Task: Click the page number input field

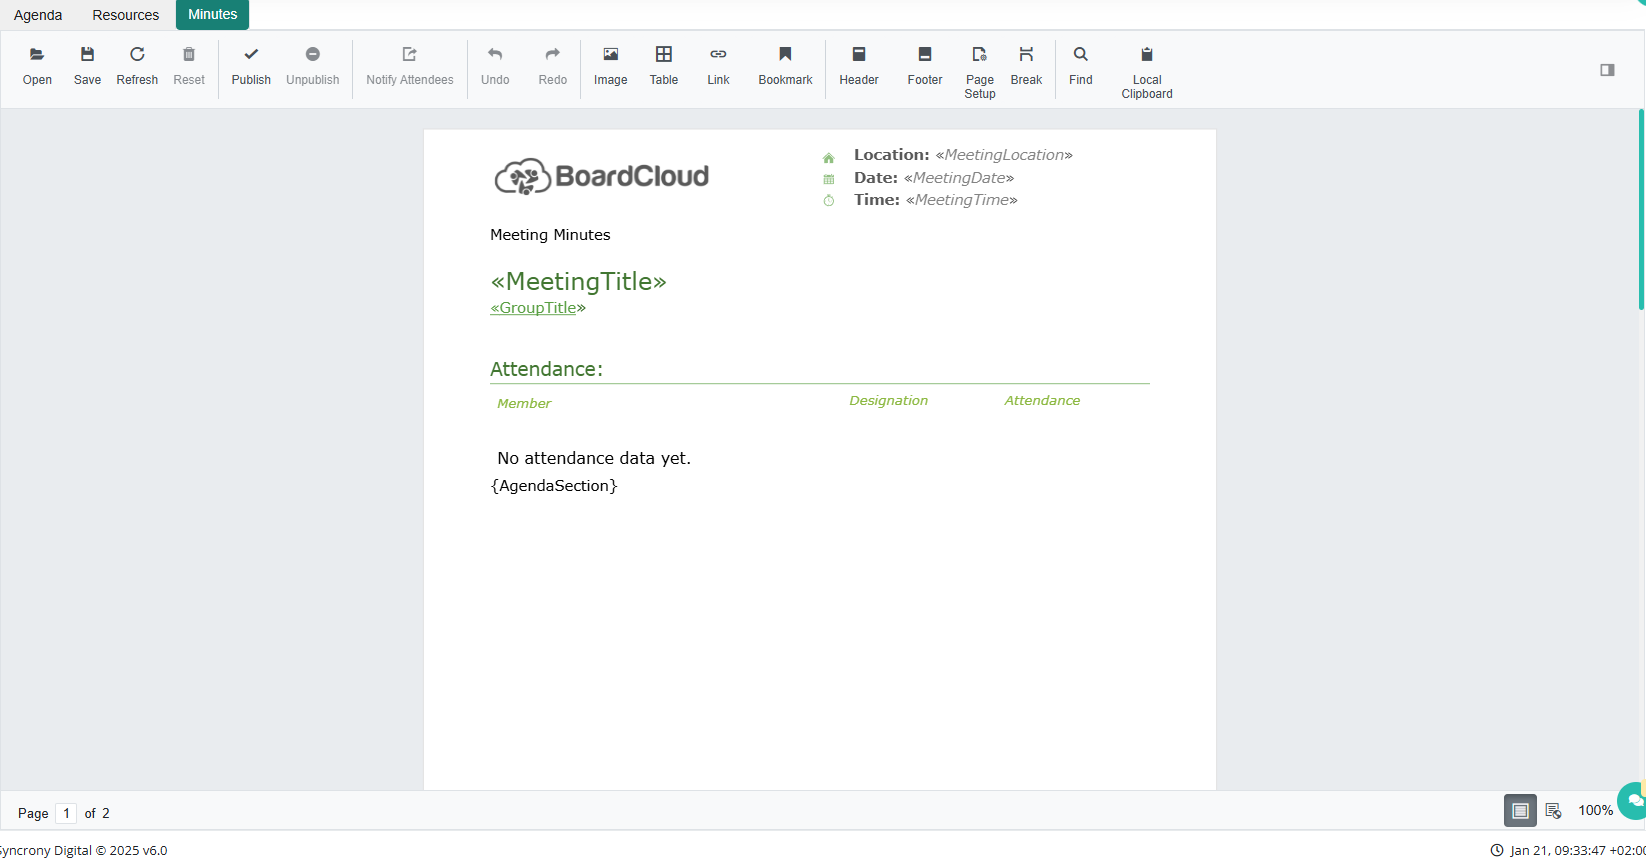Action: 66,813
